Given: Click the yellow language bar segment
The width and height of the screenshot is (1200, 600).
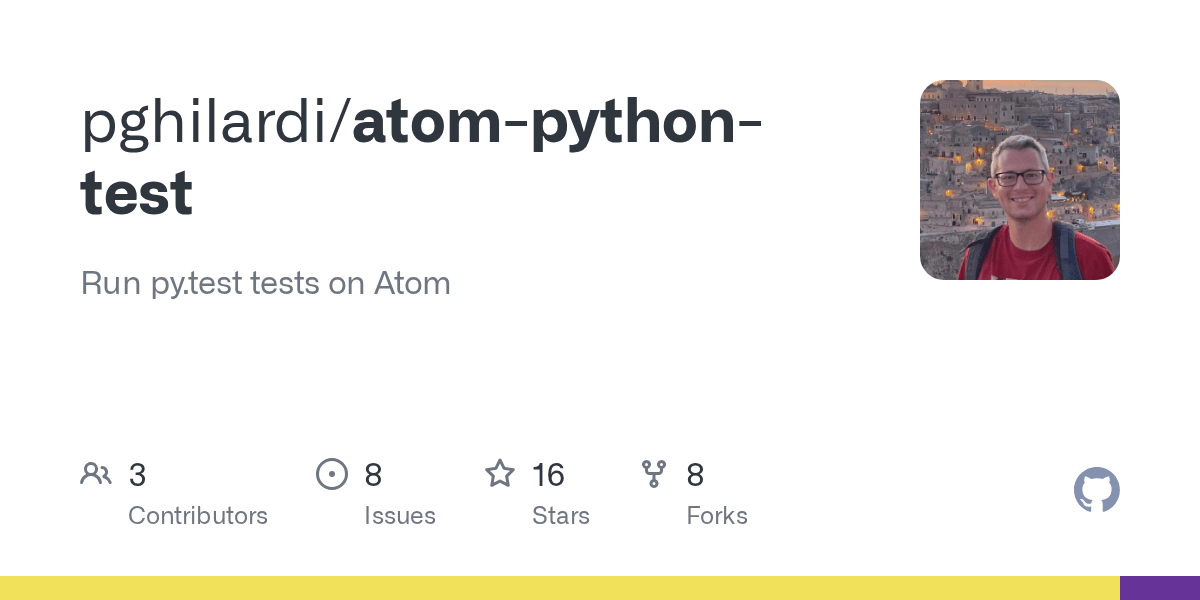Looking at the screenshot, I should 560,588.
